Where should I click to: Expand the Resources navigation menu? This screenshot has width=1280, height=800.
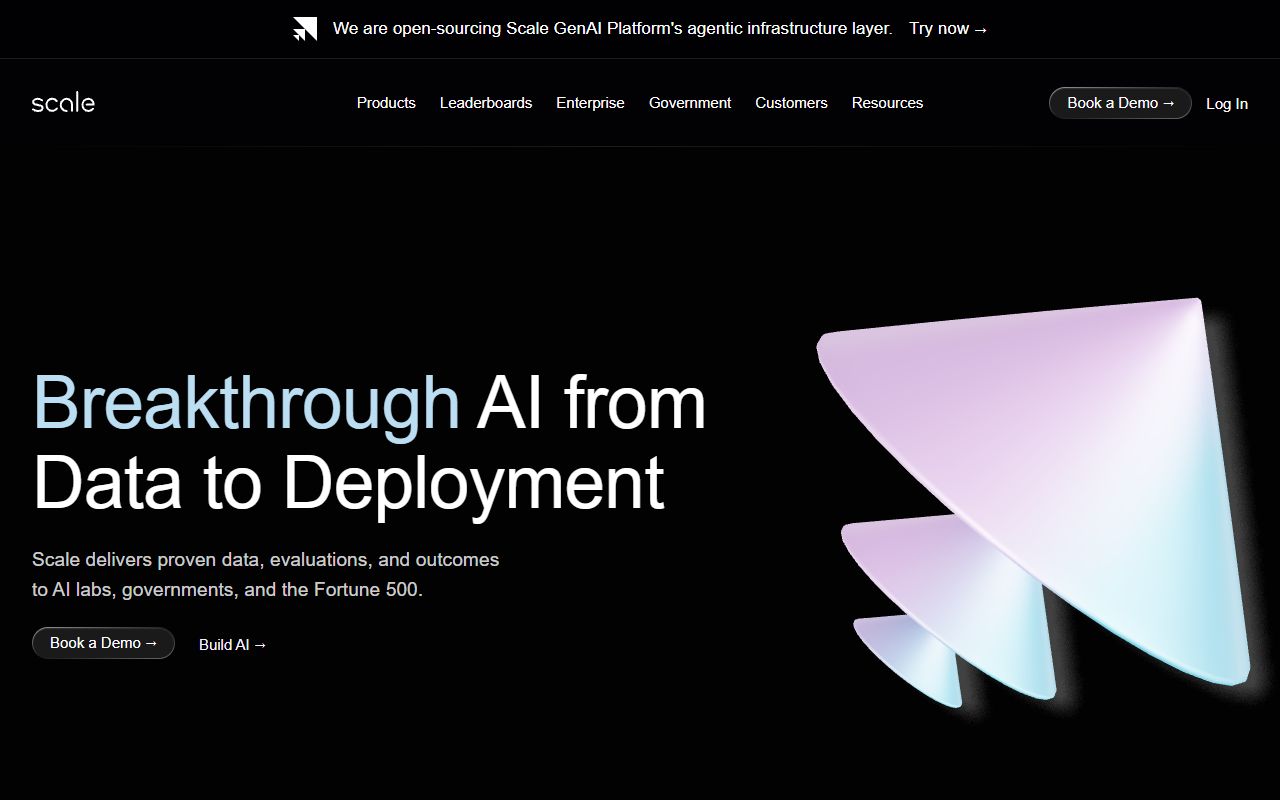point(887,103)
